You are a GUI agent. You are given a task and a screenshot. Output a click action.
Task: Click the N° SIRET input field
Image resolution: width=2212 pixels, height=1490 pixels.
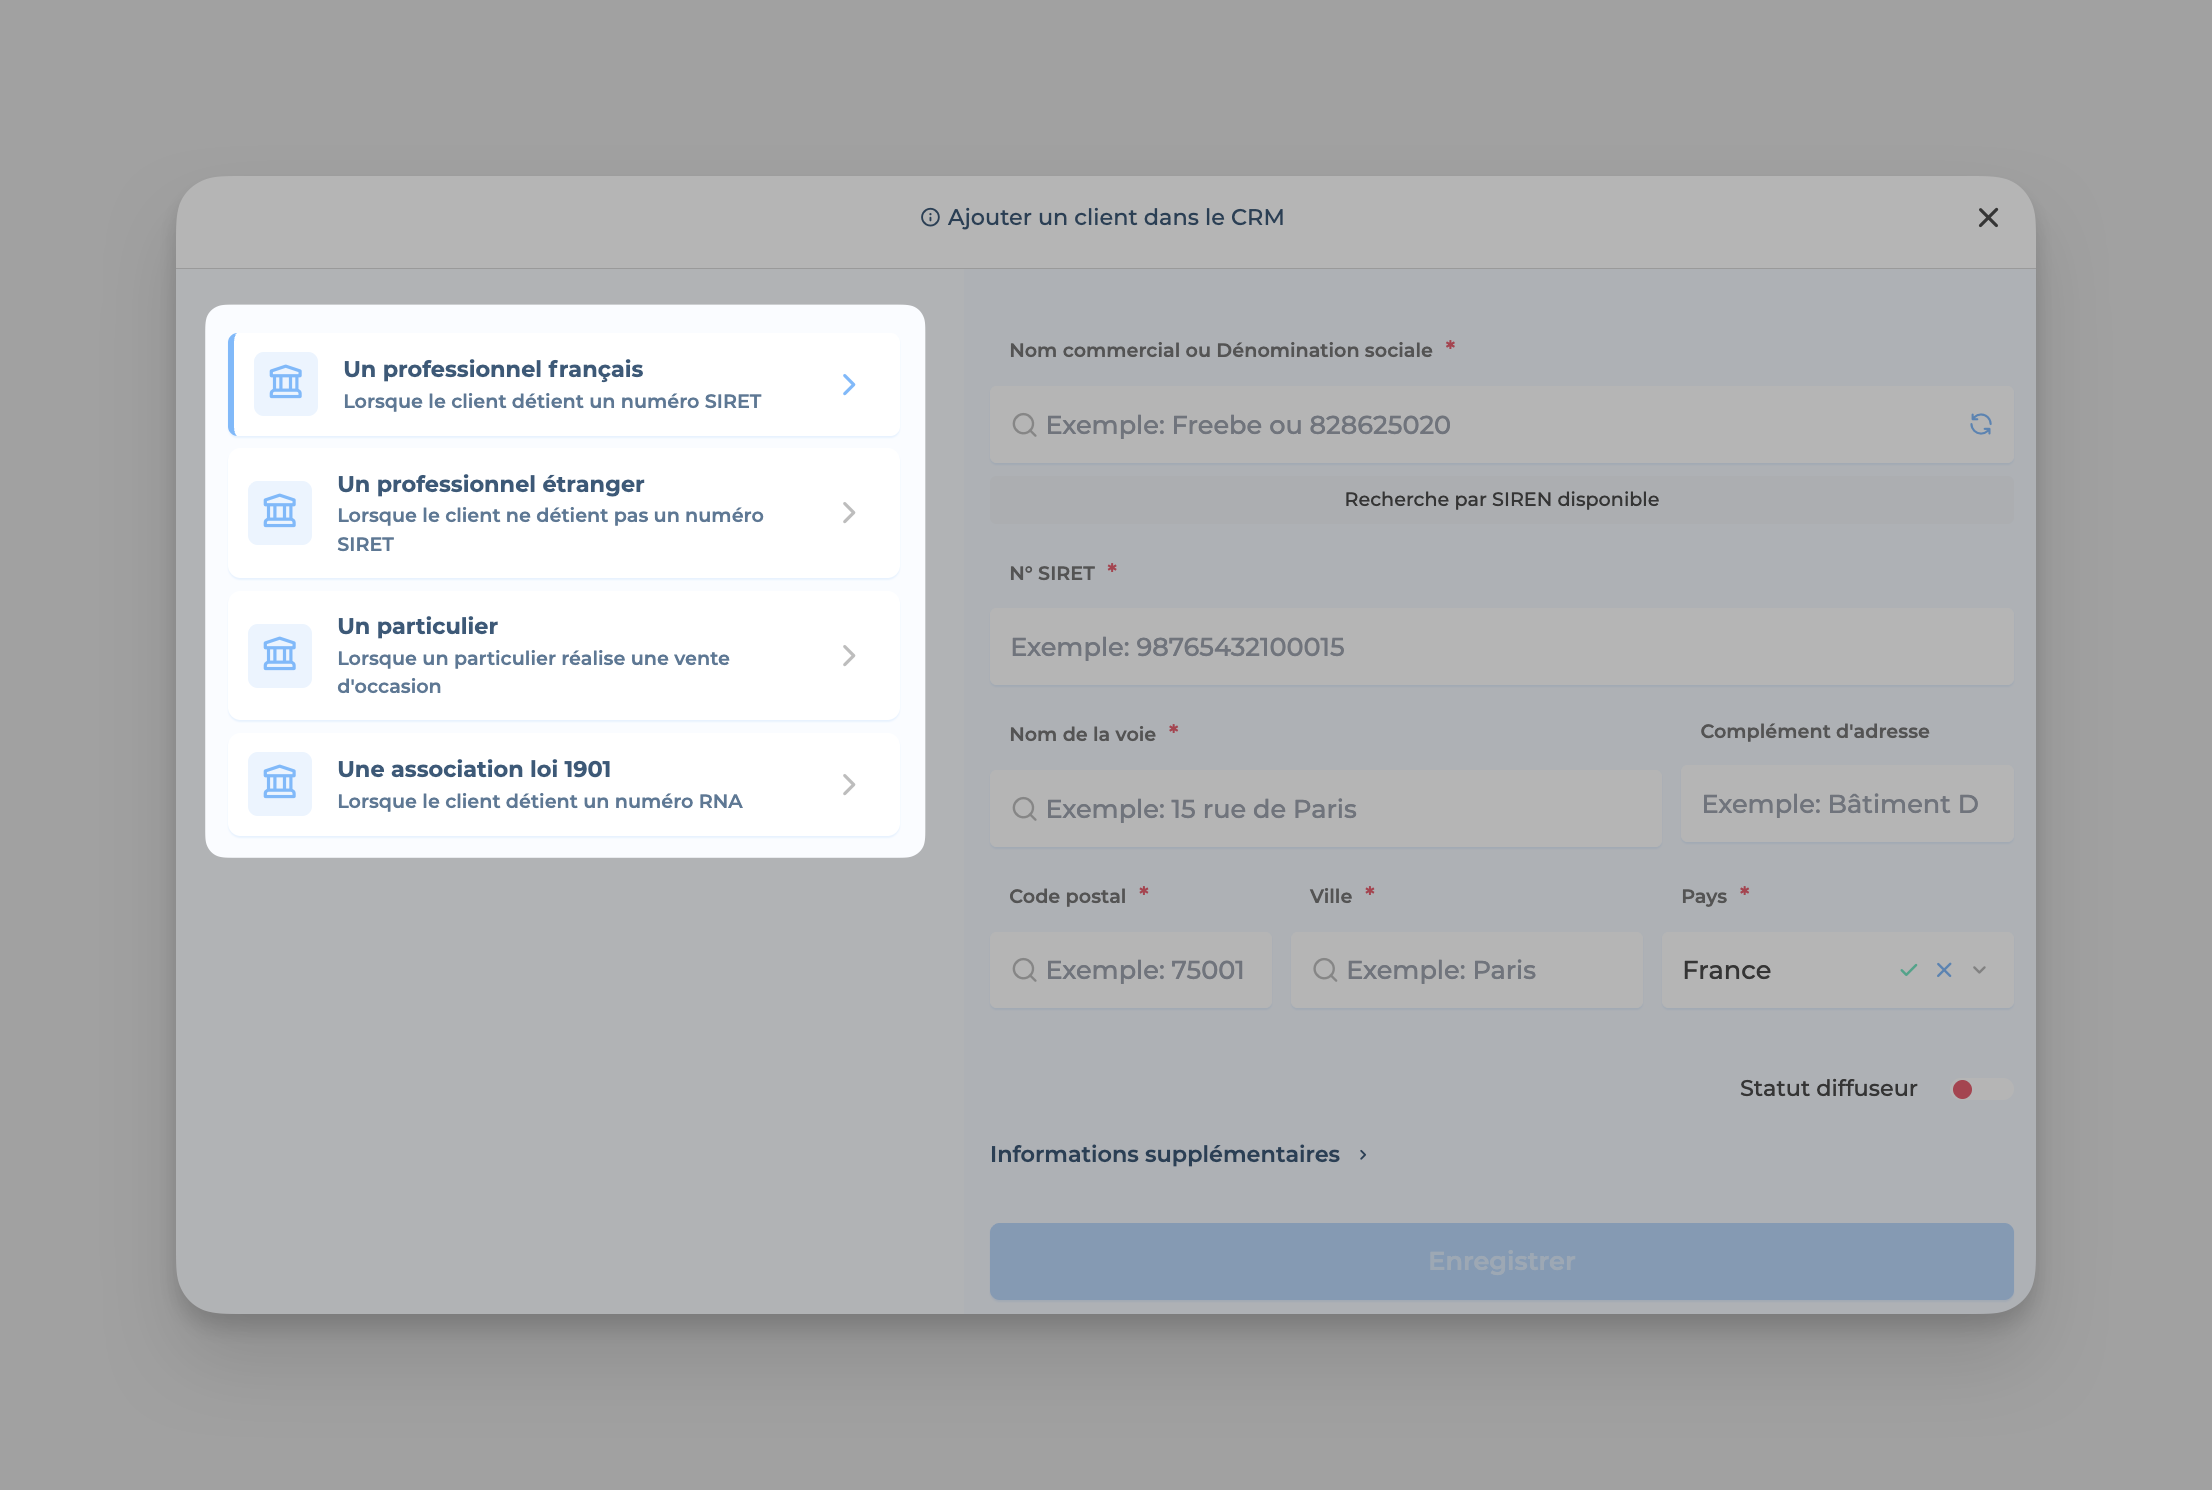pos(1500,647)
